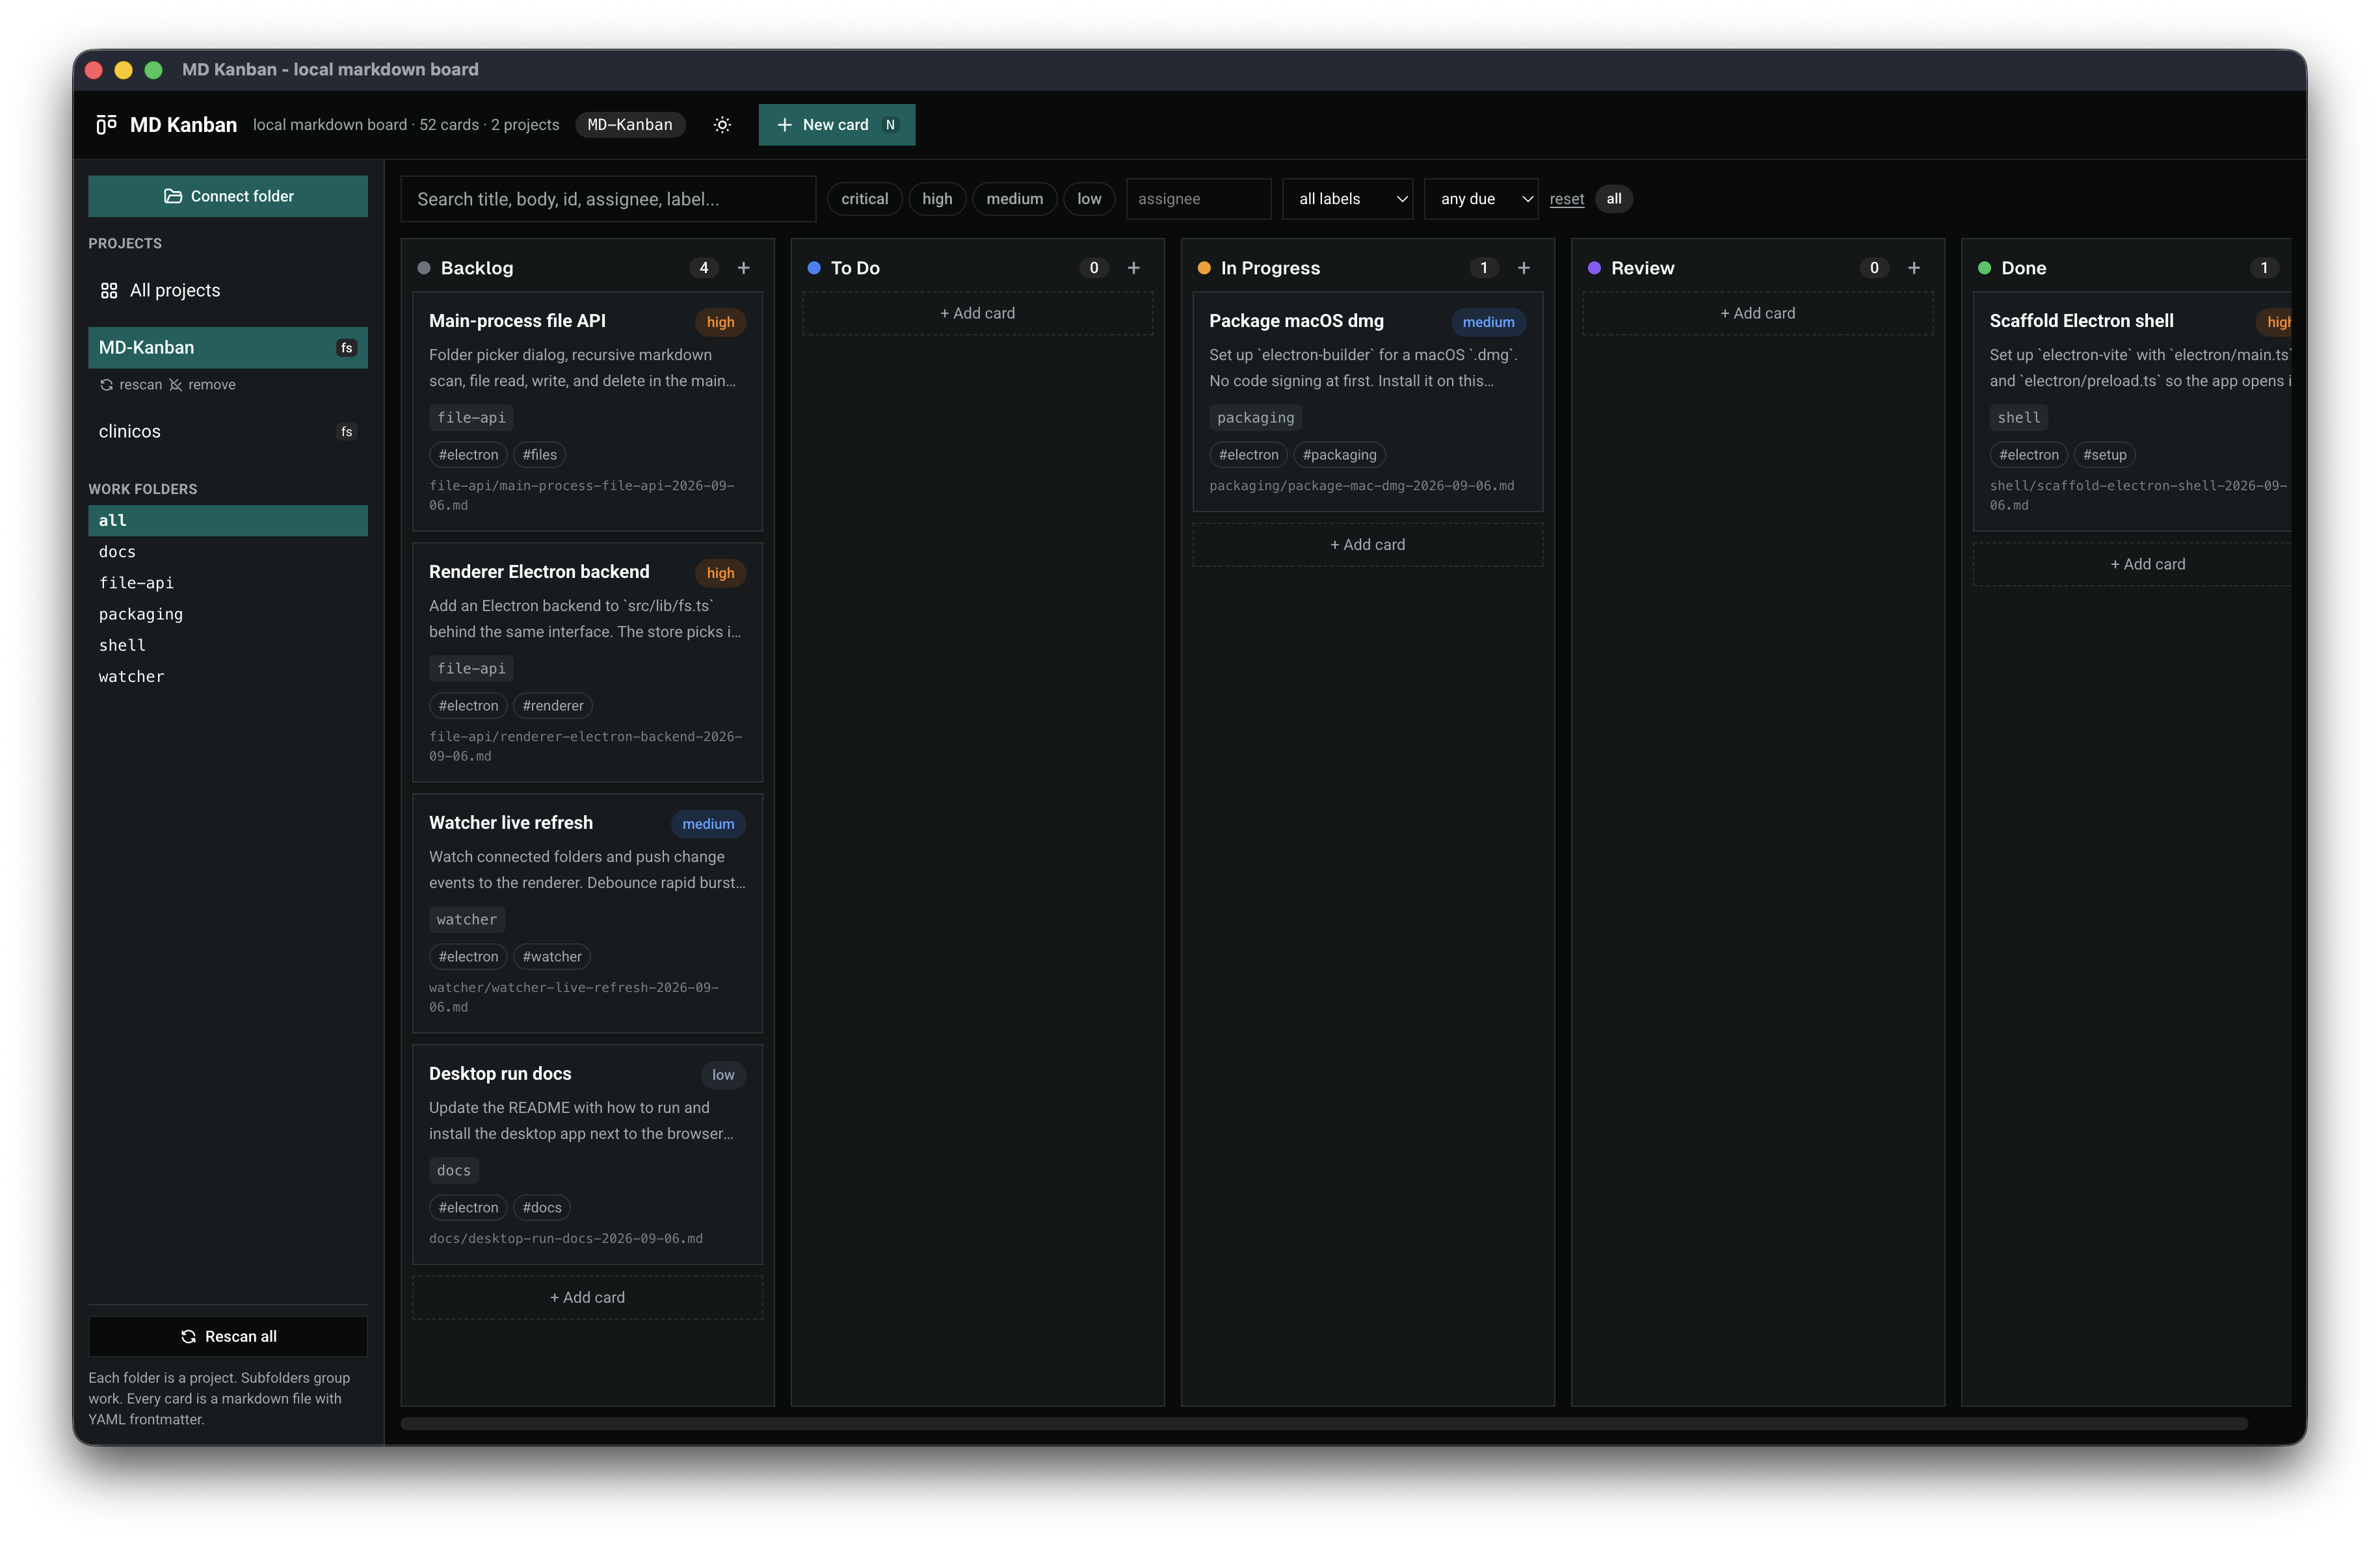Viewport: 2380px width, 1542px height.
Task: Click the low badge on Desktop run docs
Action: pyautogui.click(x=723, y=1075)
